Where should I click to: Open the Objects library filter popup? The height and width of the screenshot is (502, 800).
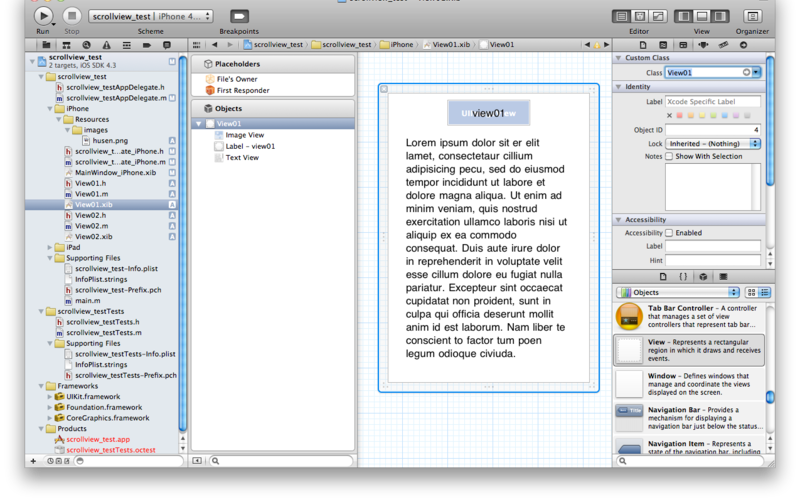point(678,292)
